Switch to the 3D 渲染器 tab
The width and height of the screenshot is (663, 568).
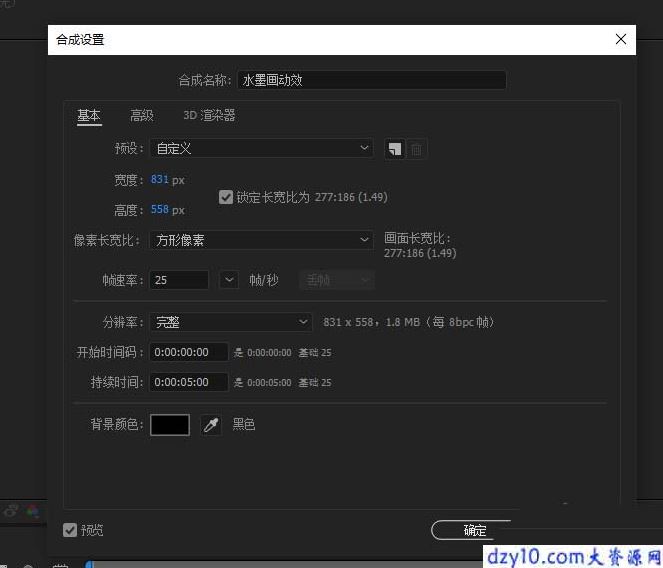209,115
